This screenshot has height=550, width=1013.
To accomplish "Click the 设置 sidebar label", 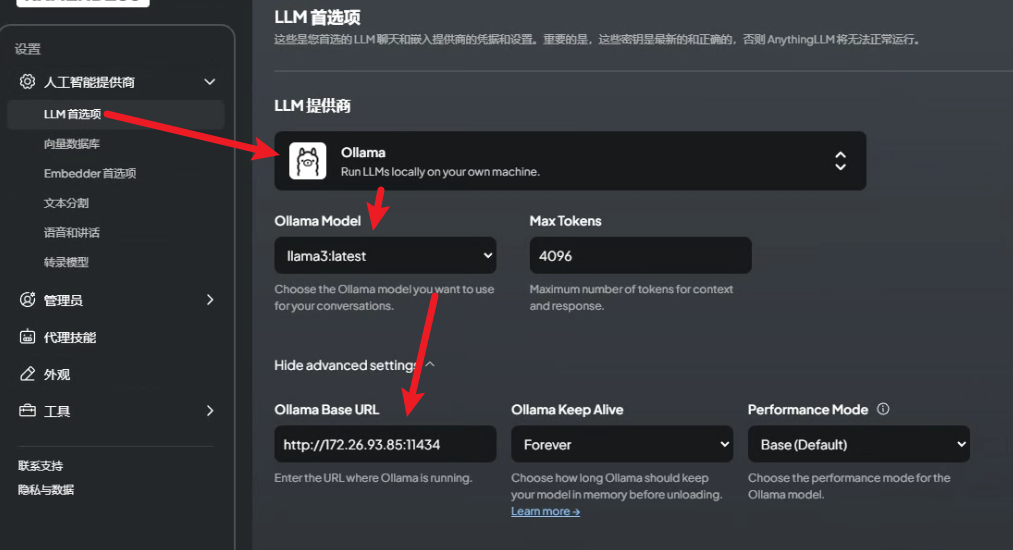I will (28, 49).
